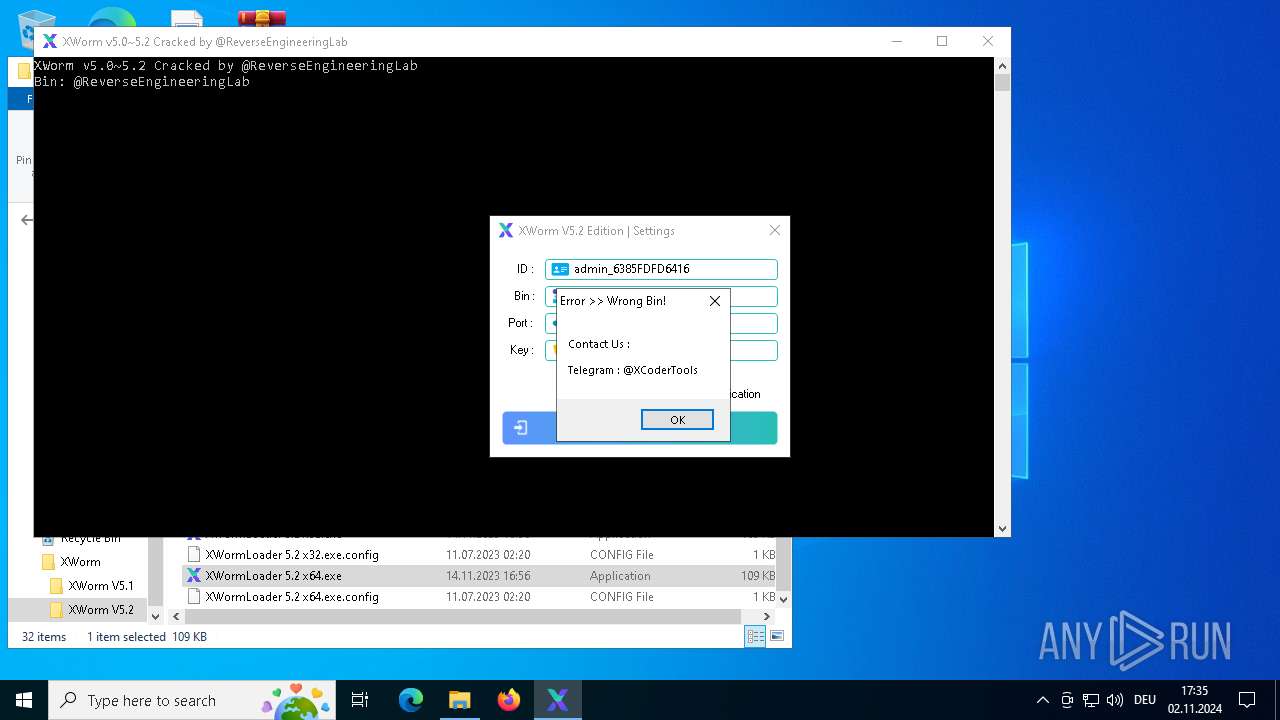Show hidden system tray icons
This screenshot has width=1280, height=720.
click(1043, 700)
